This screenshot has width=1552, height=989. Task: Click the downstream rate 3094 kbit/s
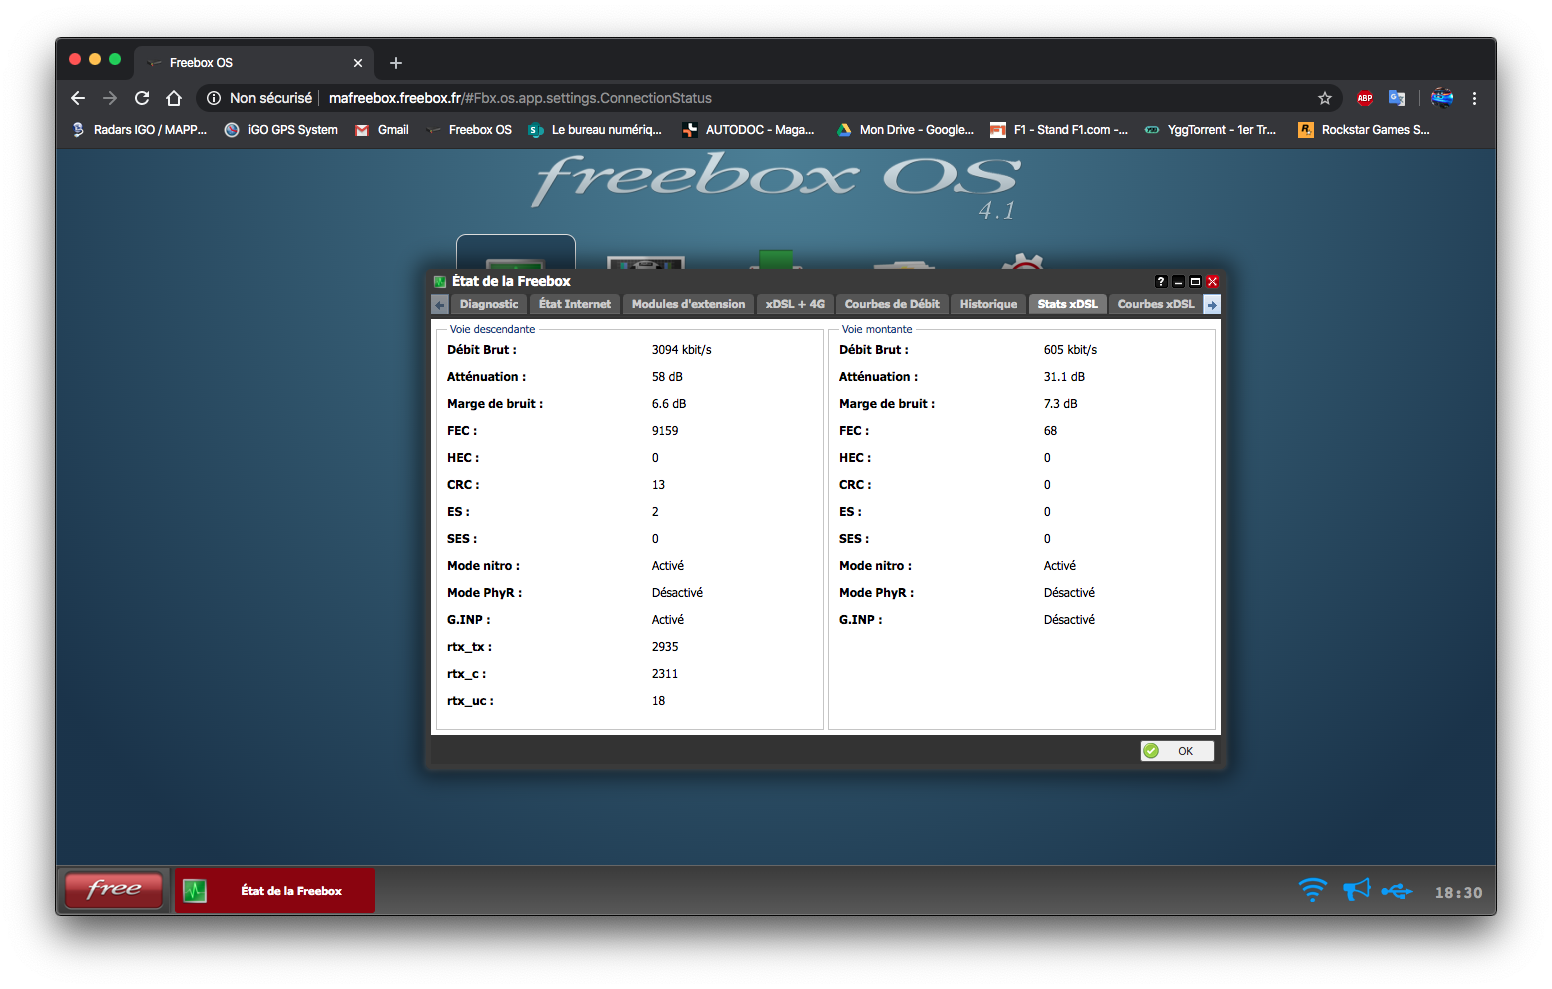tap(682, 350)
